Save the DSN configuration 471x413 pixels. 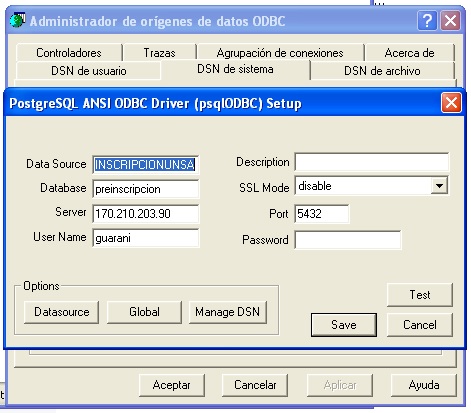(x=344, y=325)
